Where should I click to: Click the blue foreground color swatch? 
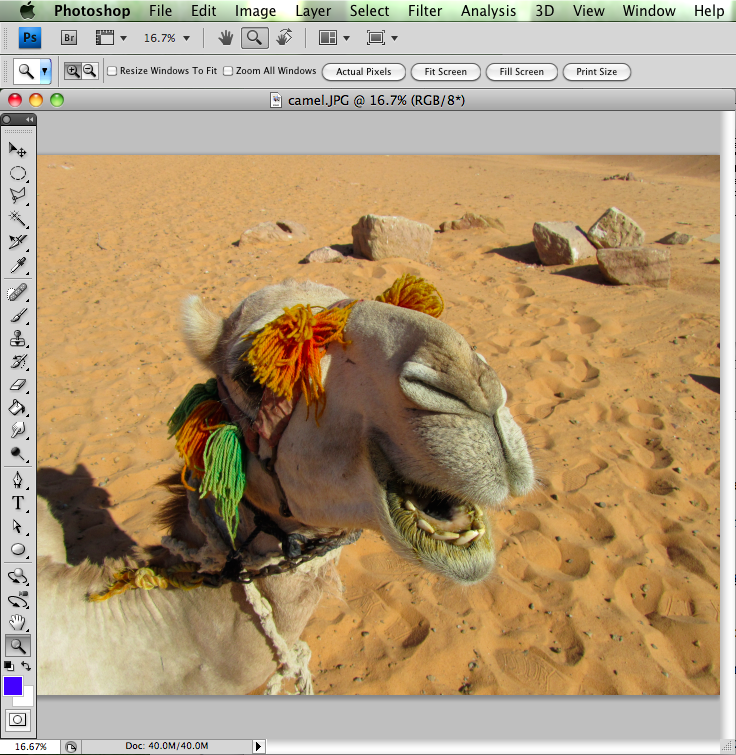coord(13,686)
